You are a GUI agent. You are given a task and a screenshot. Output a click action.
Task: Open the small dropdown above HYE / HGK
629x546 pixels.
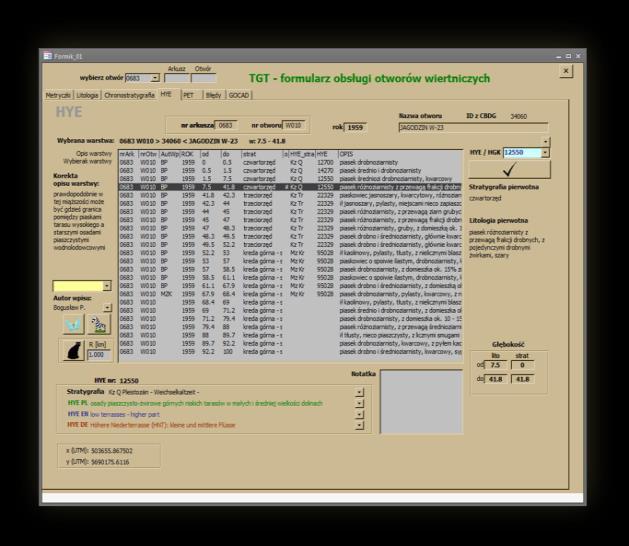(545, 142)
